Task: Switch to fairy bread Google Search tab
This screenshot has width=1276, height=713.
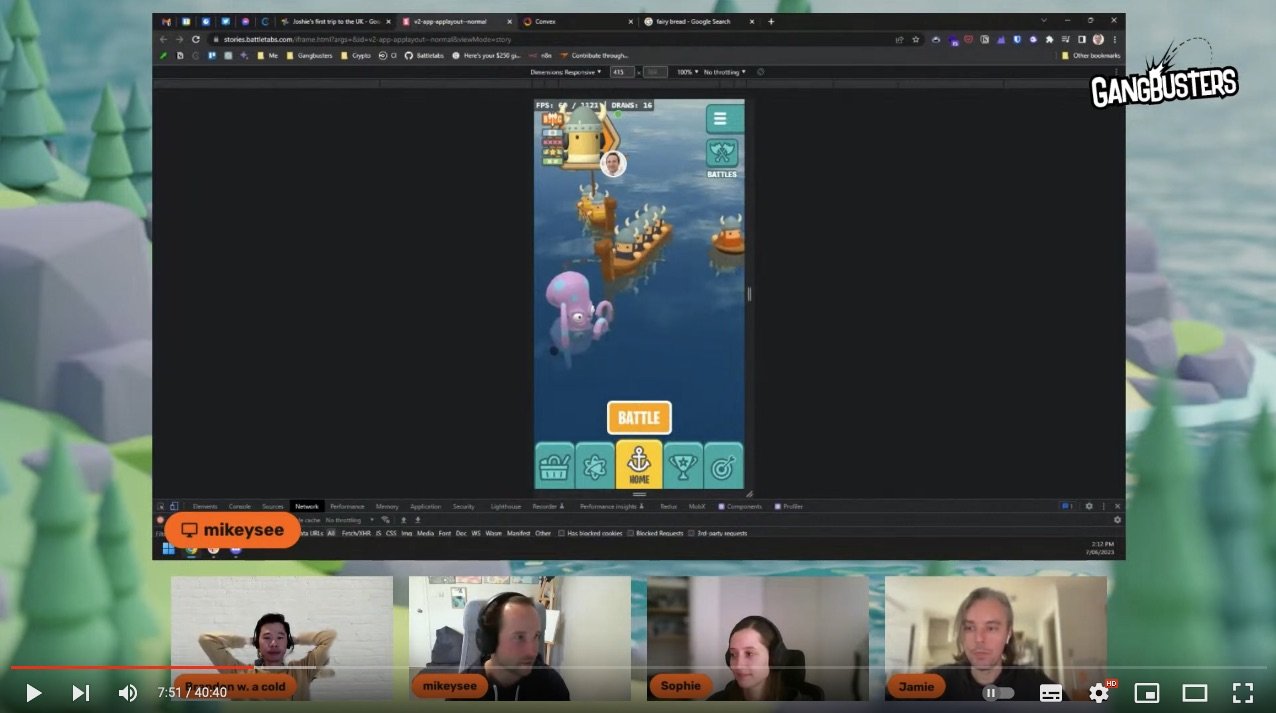Action: click(698, 21)
